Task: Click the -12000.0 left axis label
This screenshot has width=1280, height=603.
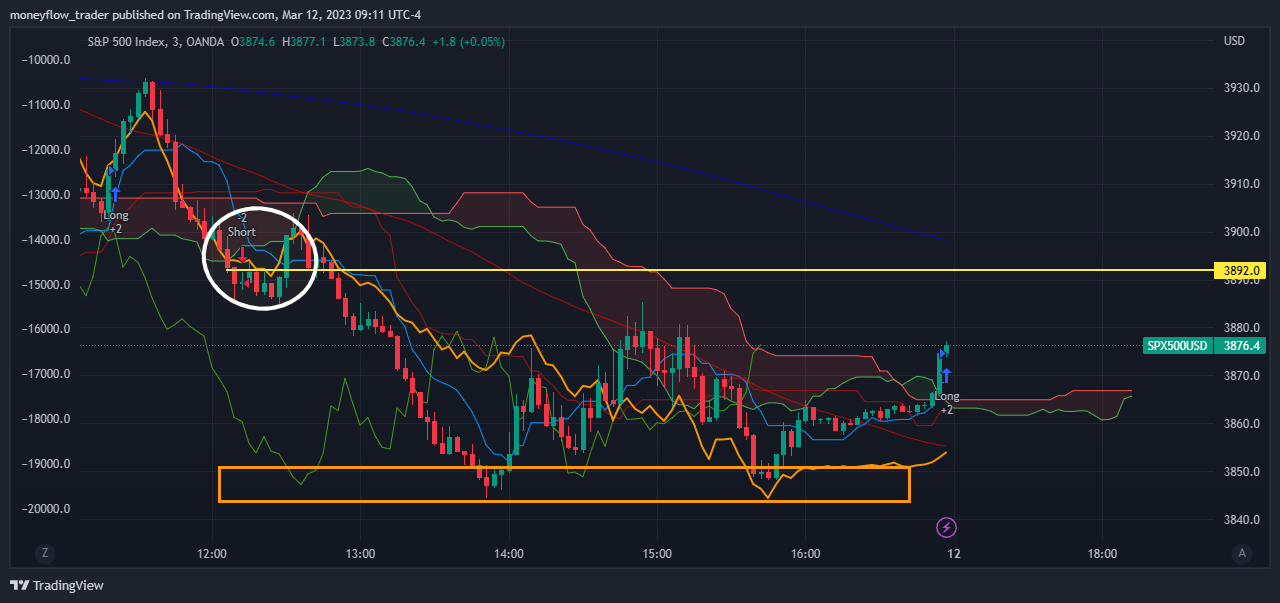Action: 45,150
